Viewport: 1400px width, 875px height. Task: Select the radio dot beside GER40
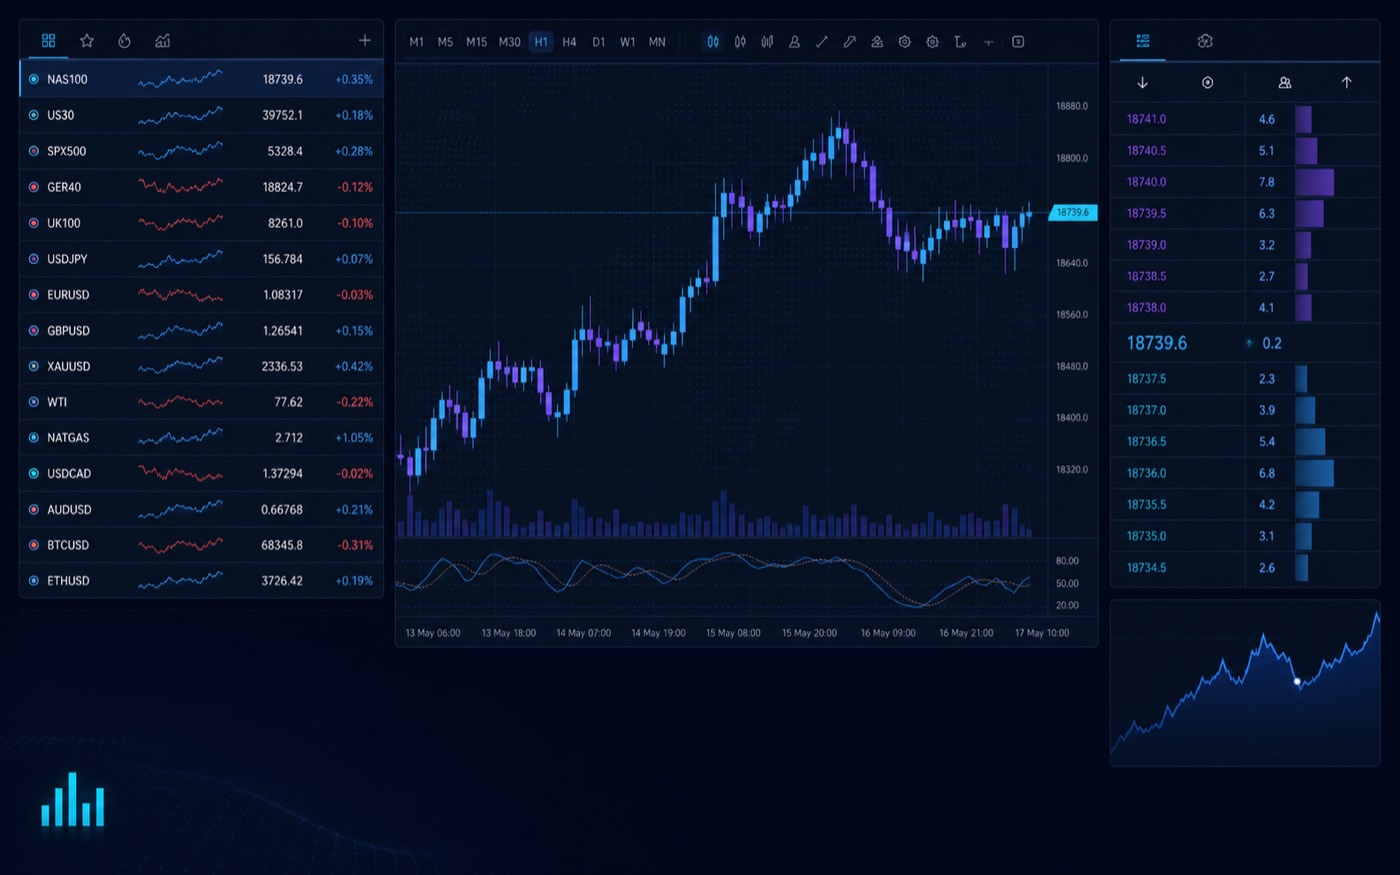[34, 187]
